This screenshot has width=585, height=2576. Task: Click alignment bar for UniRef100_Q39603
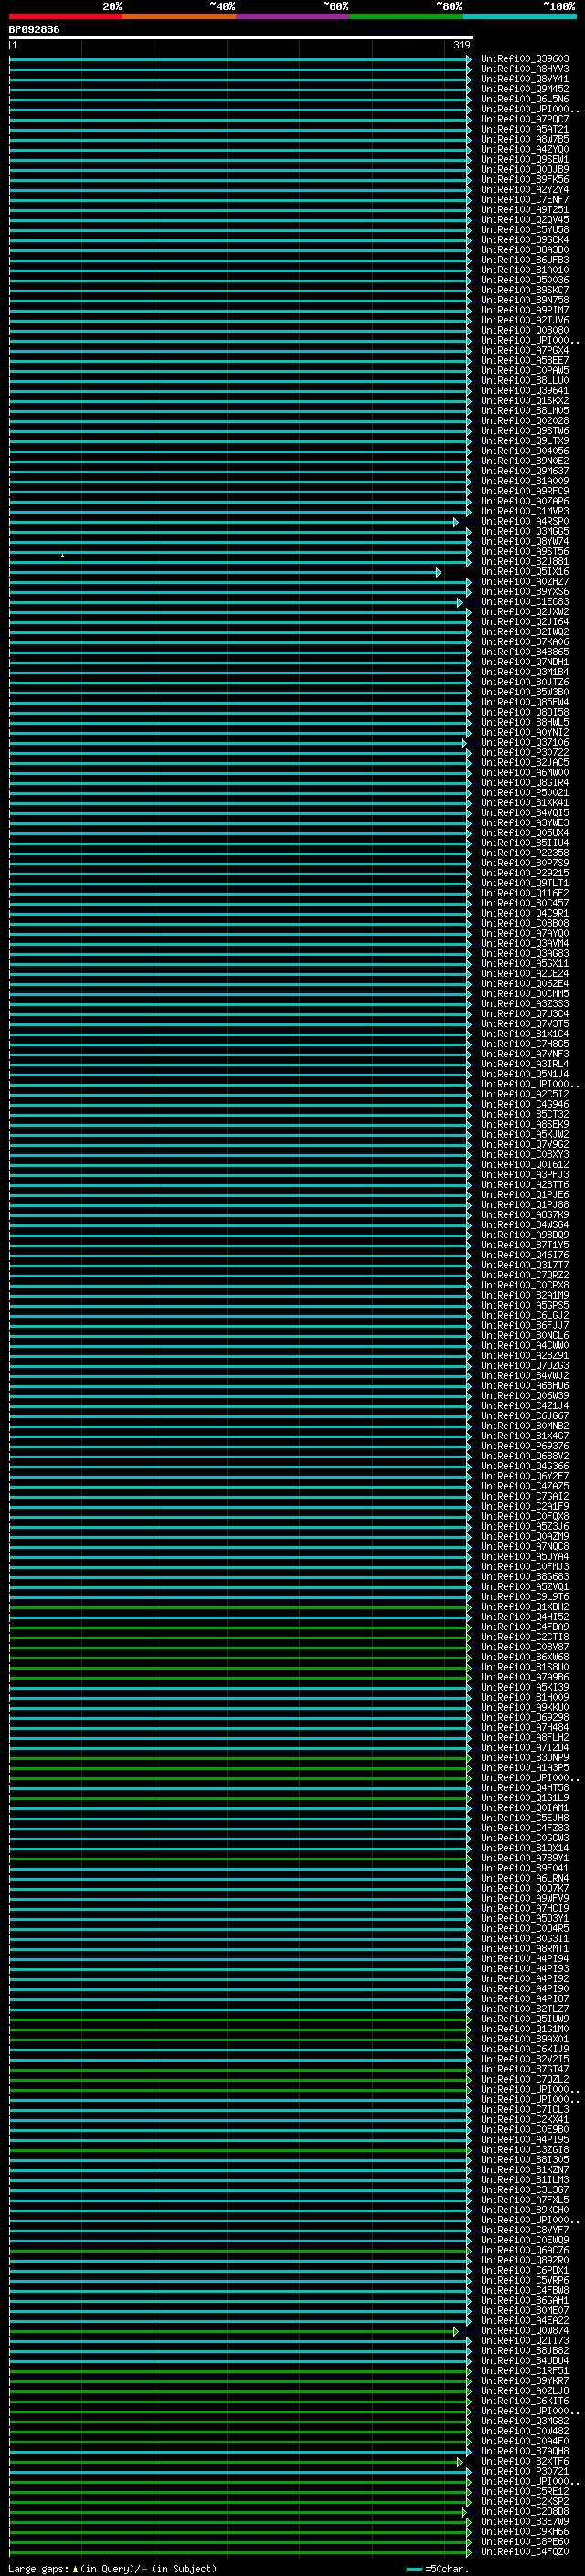click(240, 60)
